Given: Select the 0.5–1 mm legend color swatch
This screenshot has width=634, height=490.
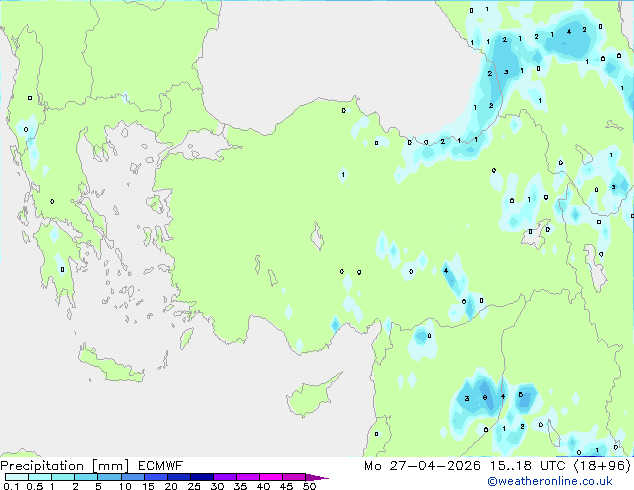Looking at the screenshot, I should pyautogui.click(x=40, y=477).
